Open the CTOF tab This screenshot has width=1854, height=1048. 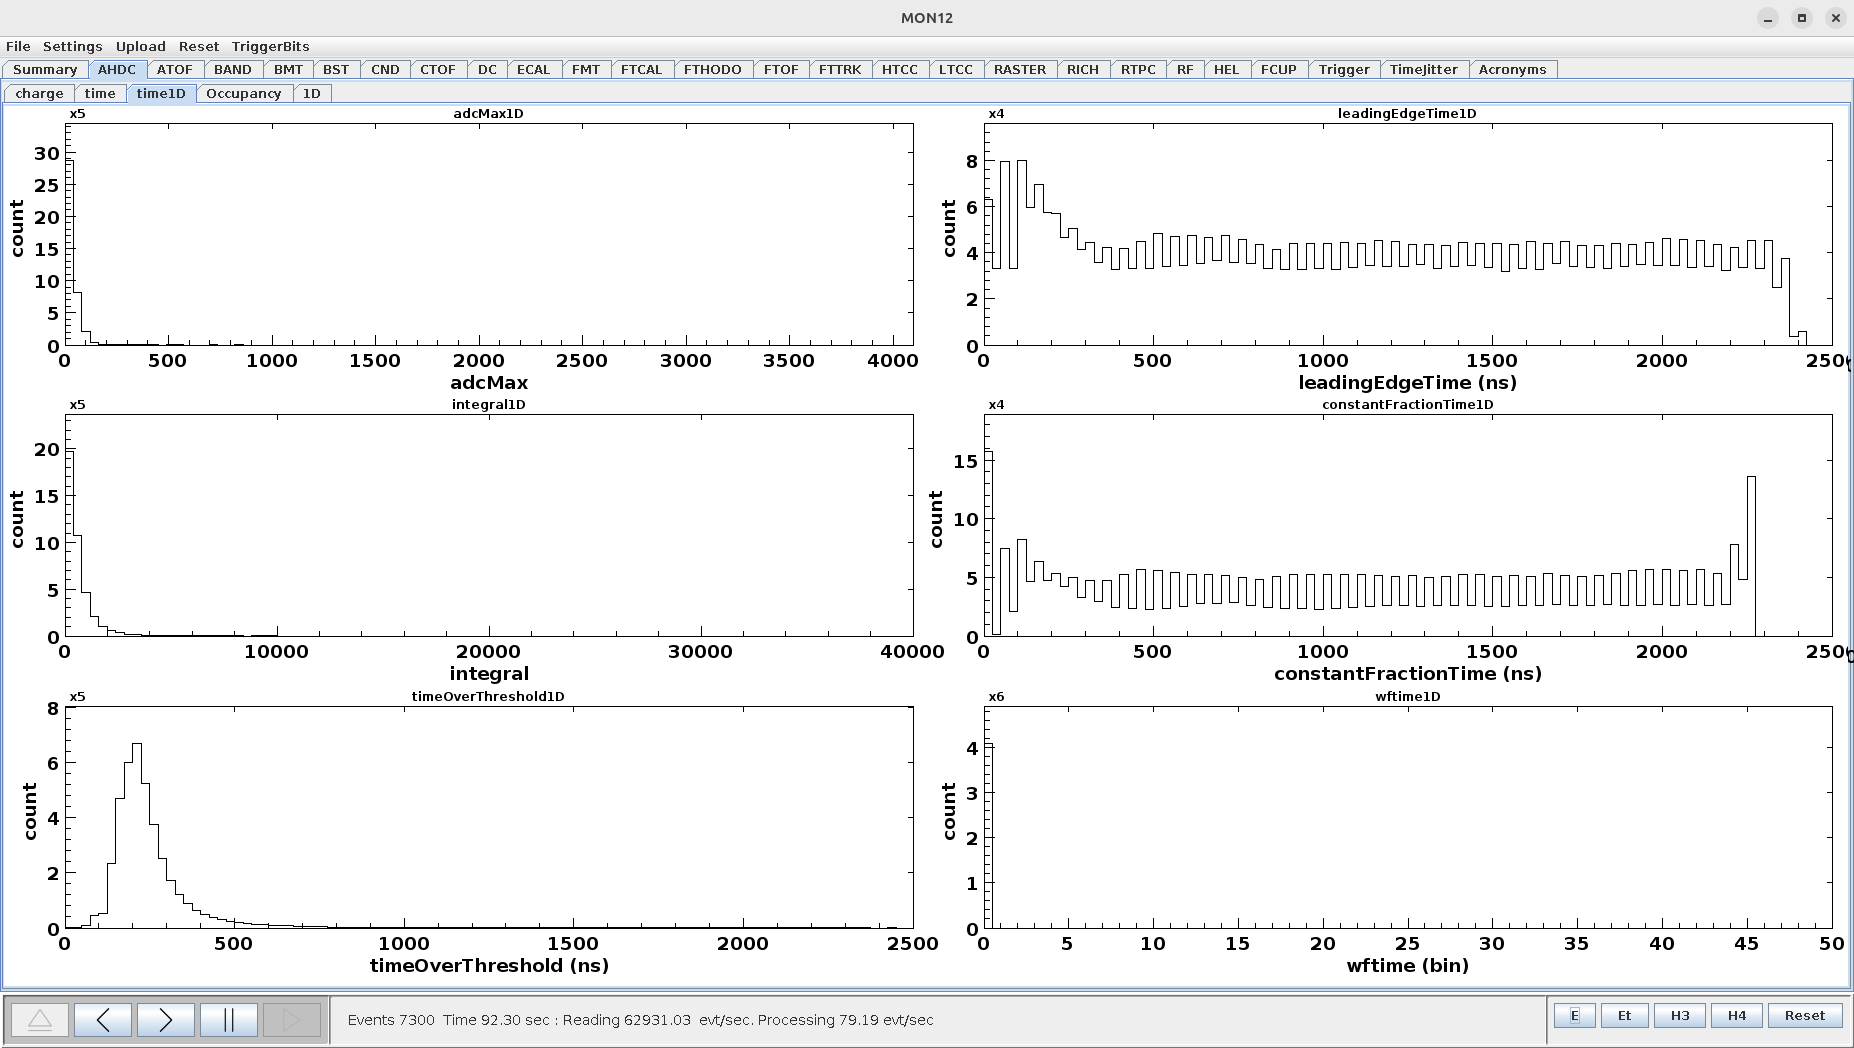(438, 69)
